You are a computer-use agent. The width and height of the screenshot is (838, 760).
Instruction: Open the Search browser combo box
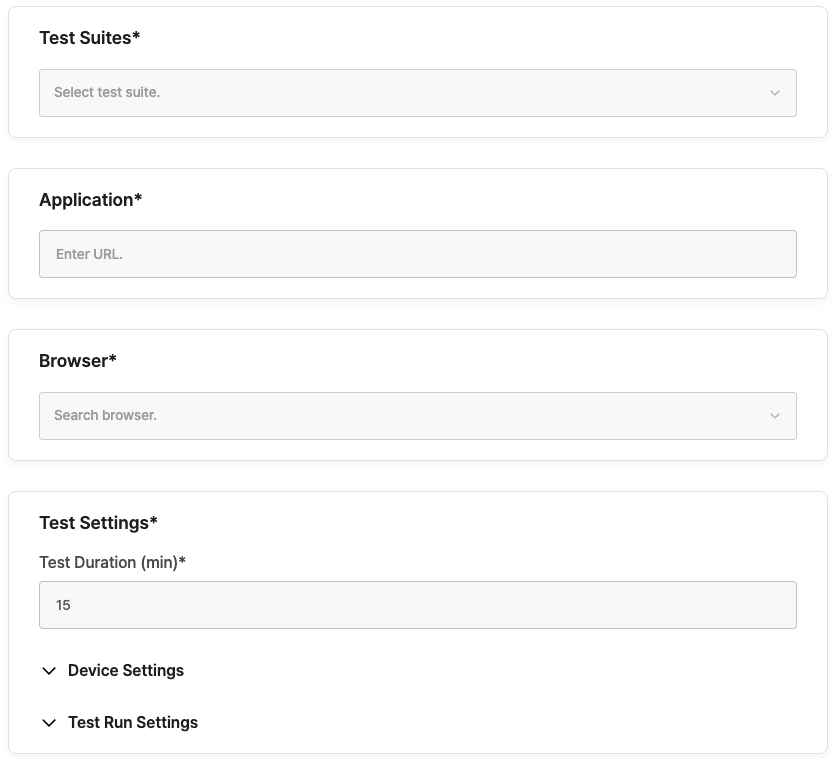417,416
